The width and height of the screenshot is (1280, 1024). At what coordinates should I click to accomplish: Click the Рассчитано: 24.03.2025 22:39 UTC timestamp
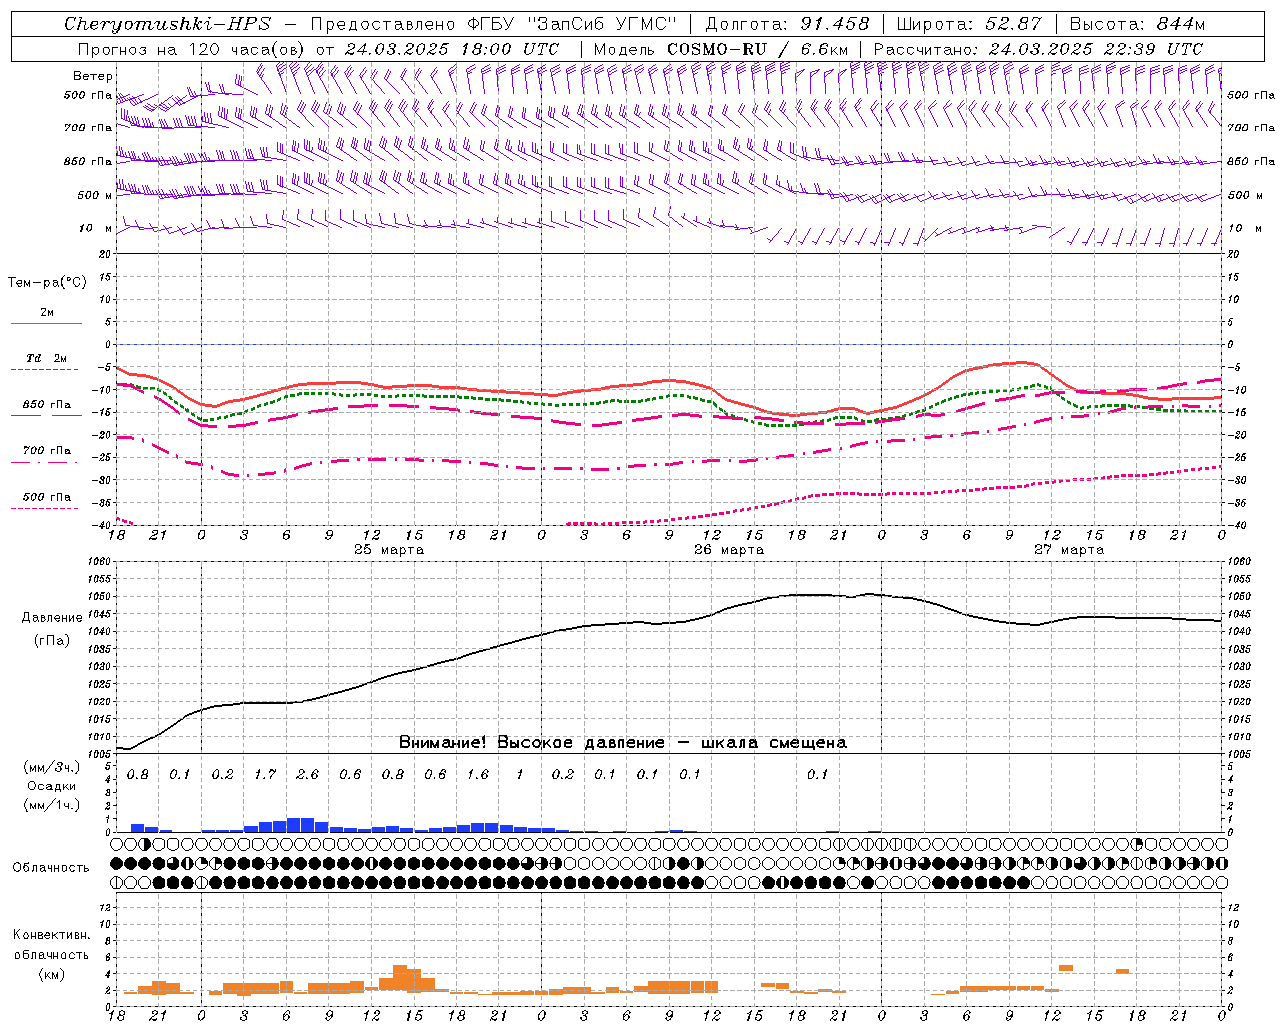coord(1038,49)
